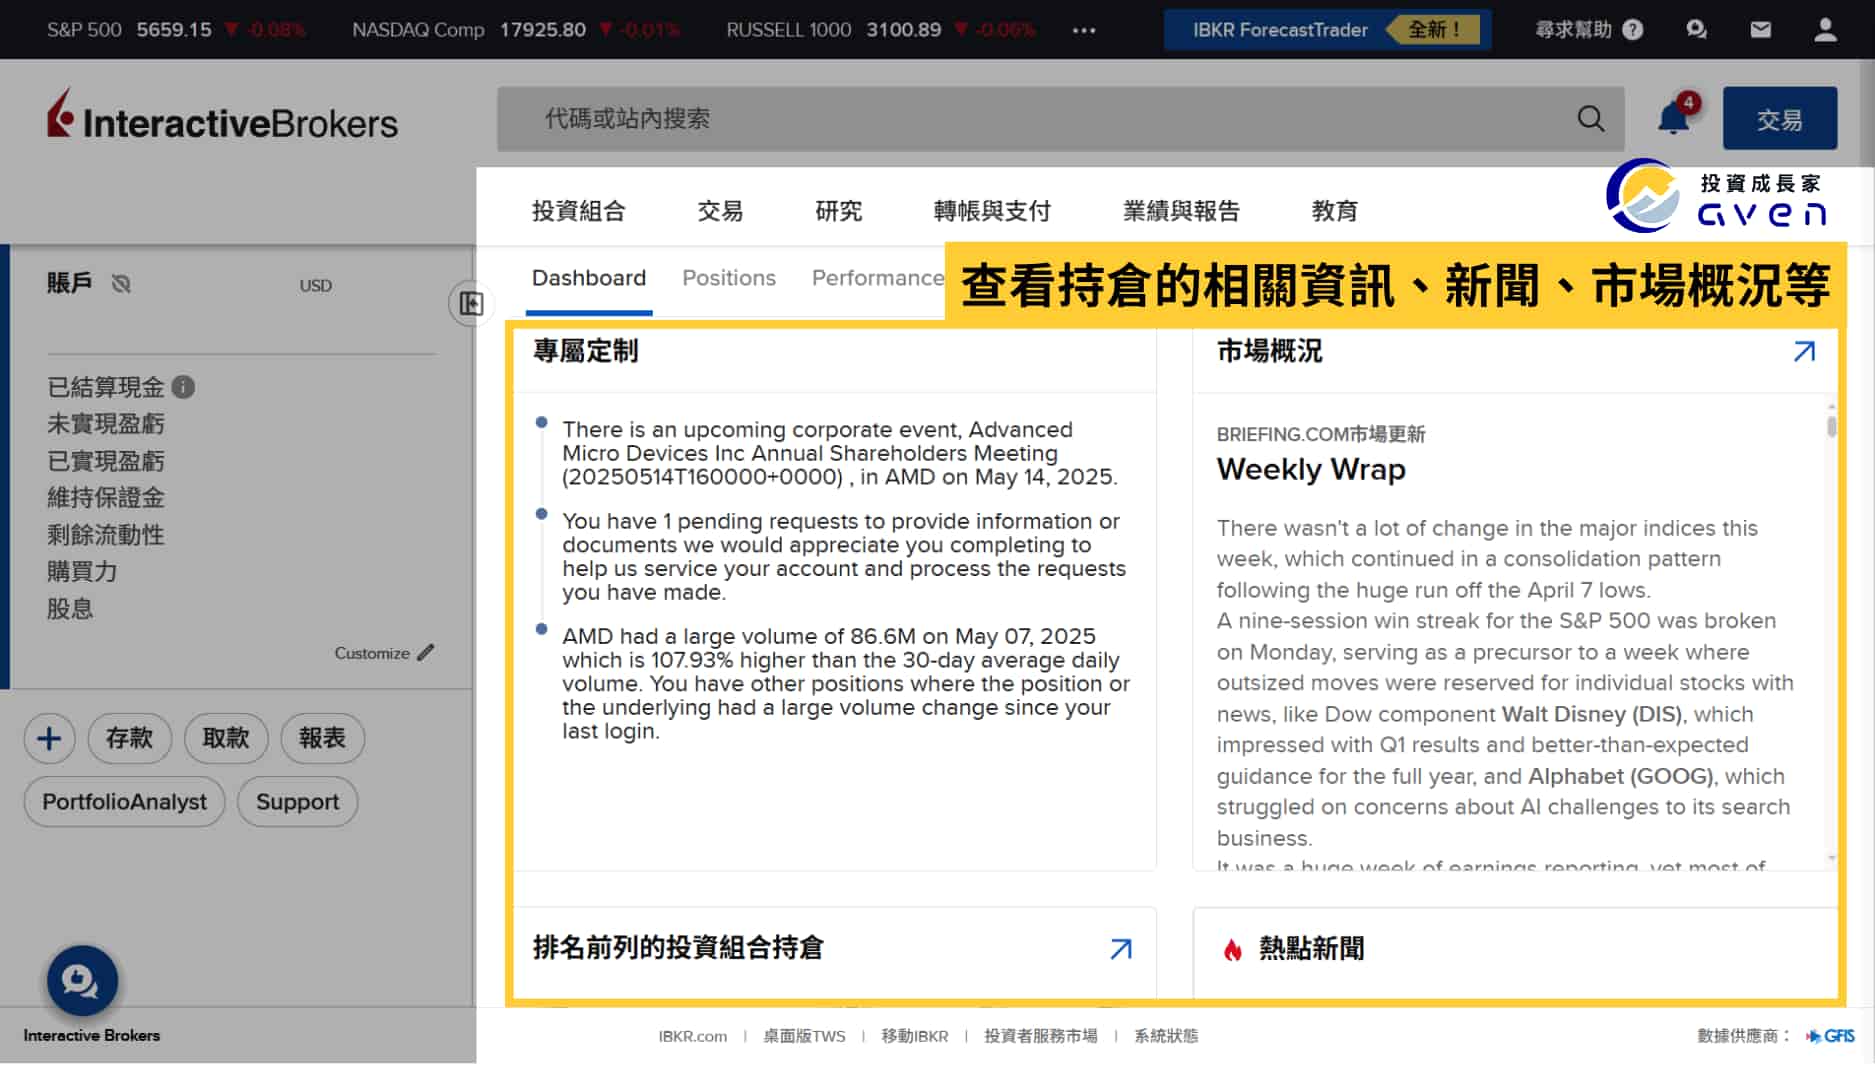Image resolution: width=1875 pixels, height=1065 pixels.
Task: Select the Dashboard tab
Action: point(589,278)
